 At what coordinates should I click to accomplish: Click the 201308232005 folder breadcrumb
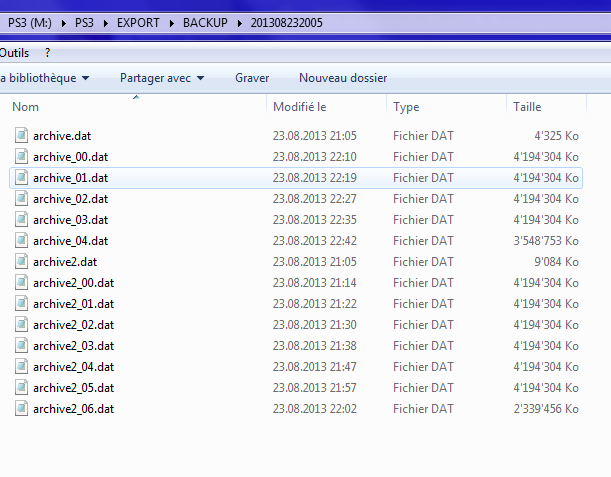tap(286, 23)
